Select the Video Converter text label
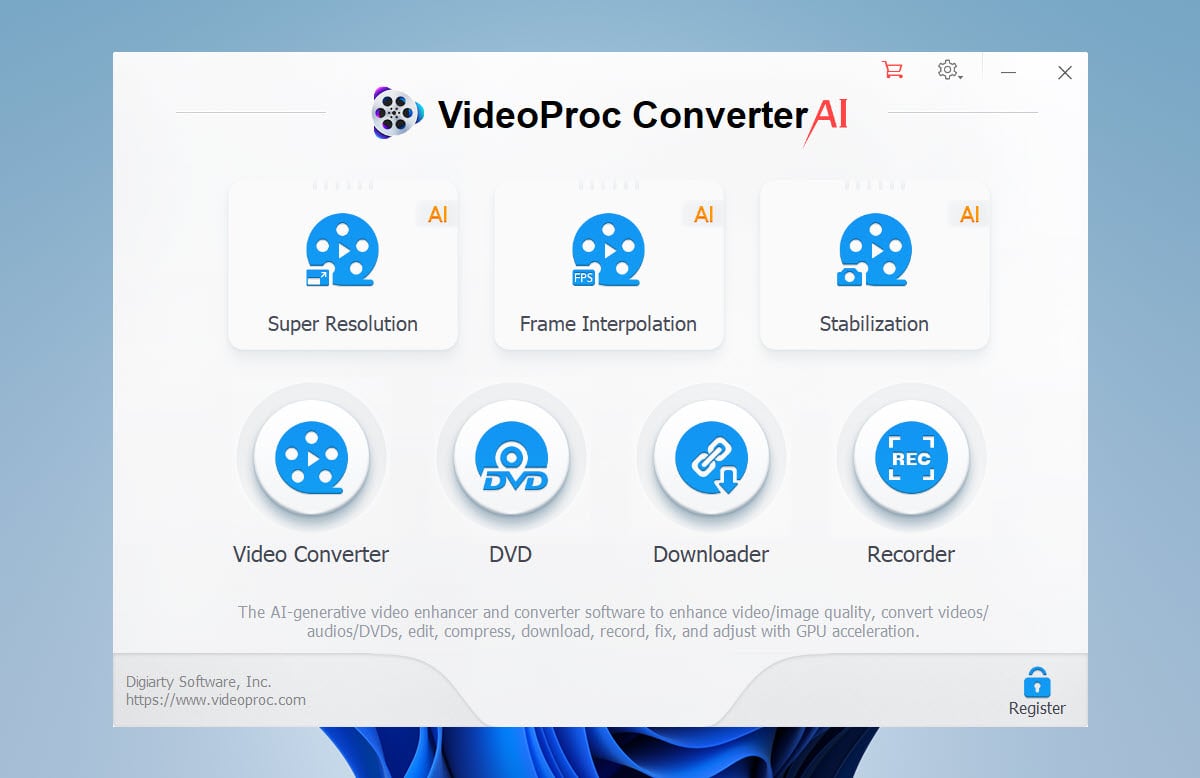The height and width of the screenshot is (778, 1200). coord(311,554)
